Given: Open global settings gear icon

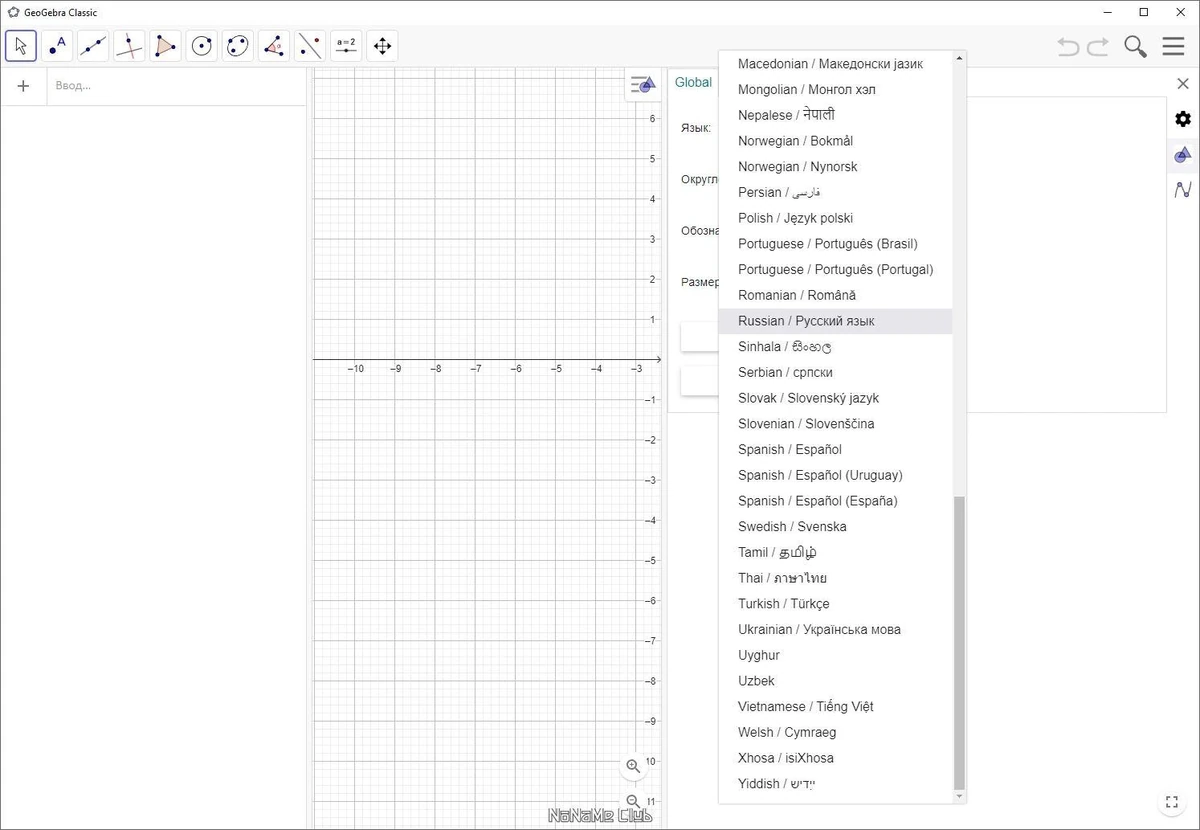Looking at the screenshot, I should [1183, 119].
